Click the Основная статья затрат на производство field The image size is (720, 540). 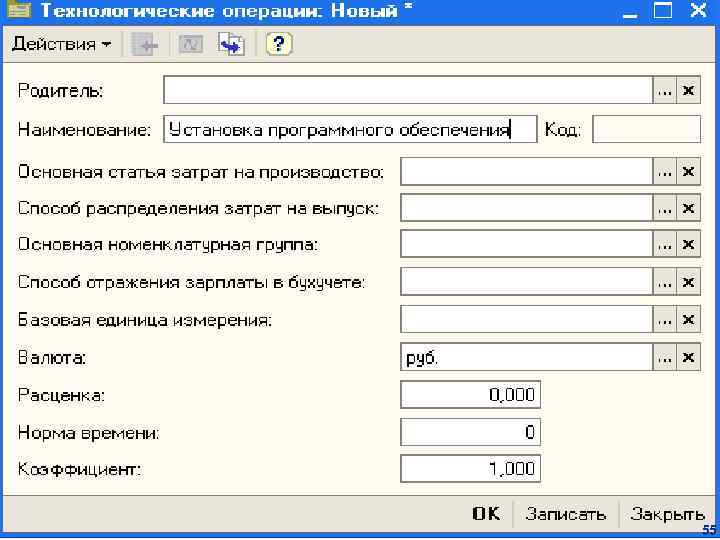click(526, 172)
